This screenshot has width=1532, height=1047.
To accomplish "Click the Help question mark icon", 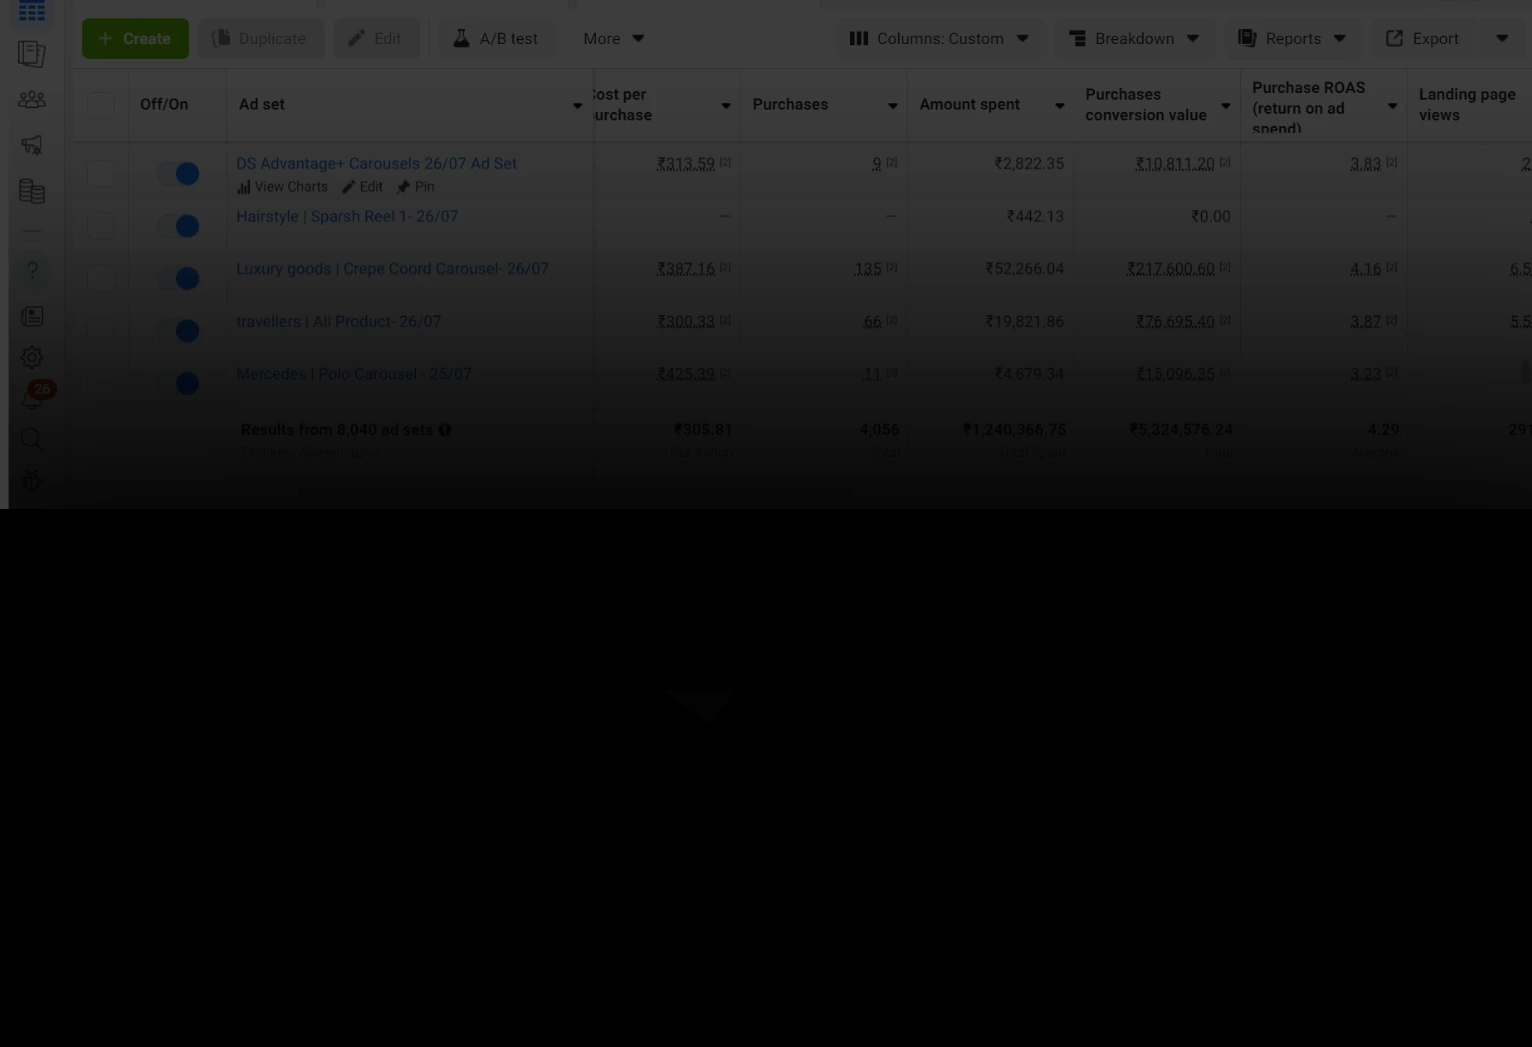I will coord(32,271).
